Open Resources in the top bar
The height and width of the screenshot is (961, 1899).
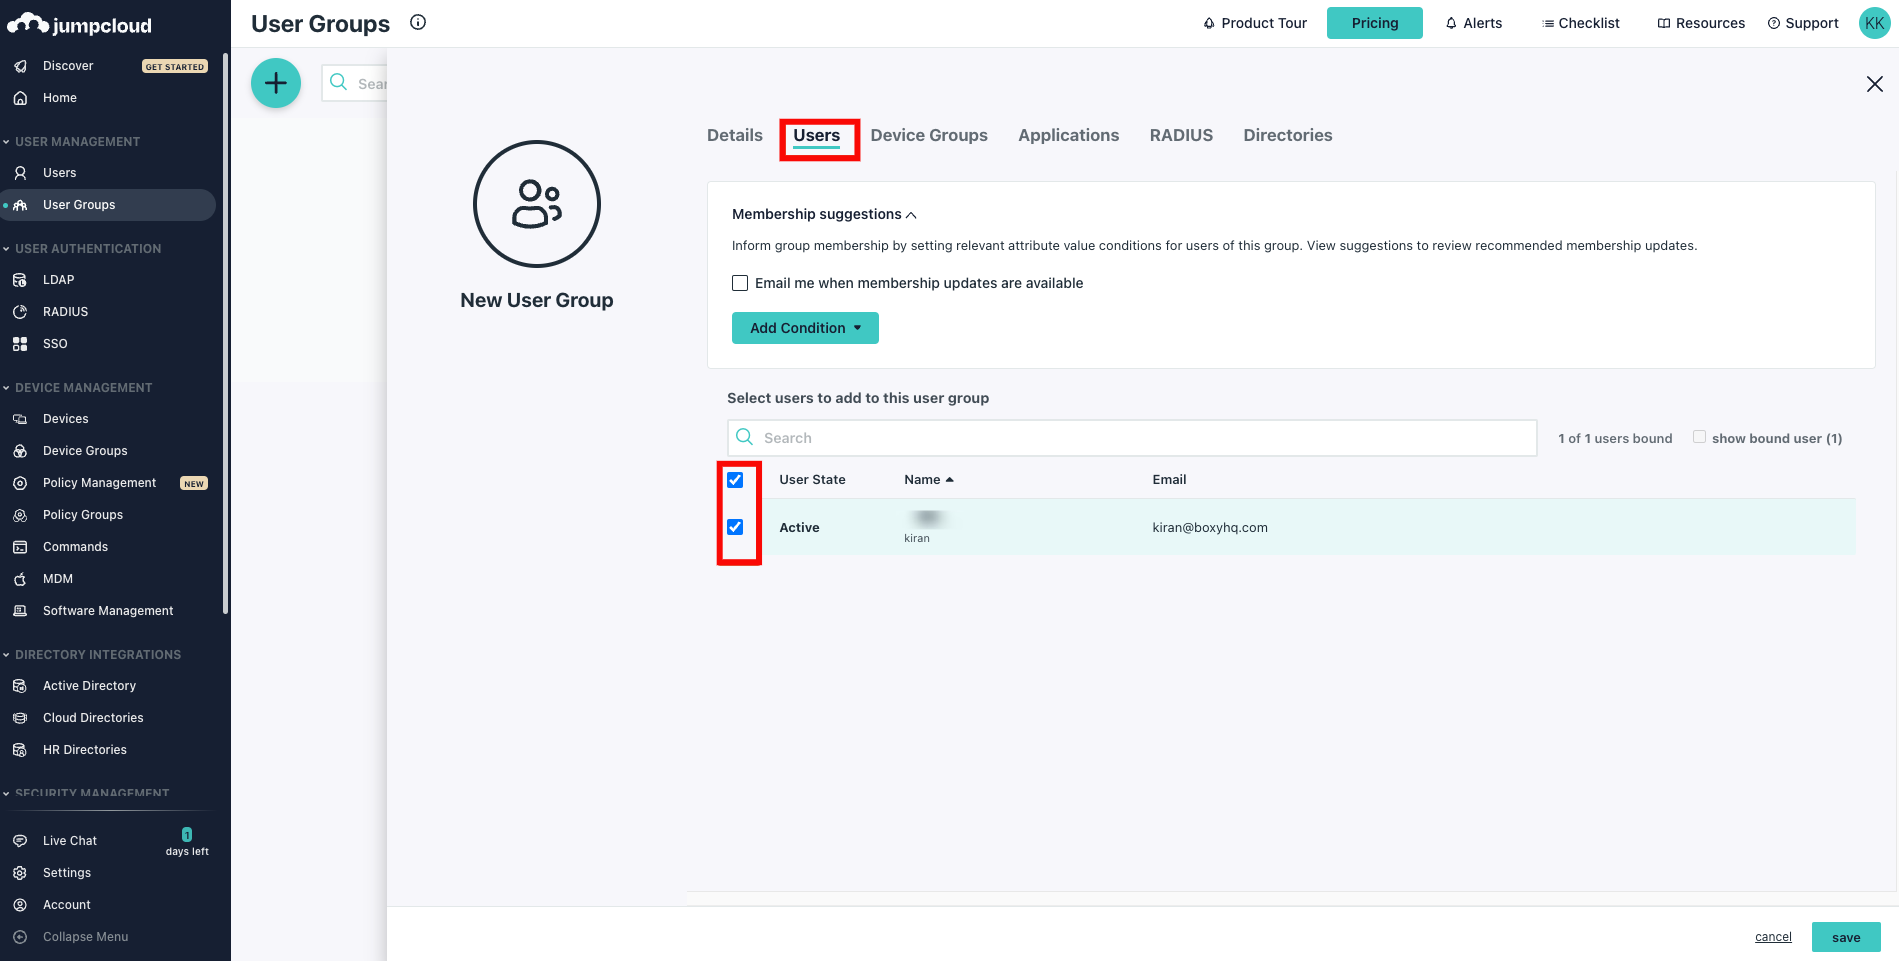coord(1701,23)
